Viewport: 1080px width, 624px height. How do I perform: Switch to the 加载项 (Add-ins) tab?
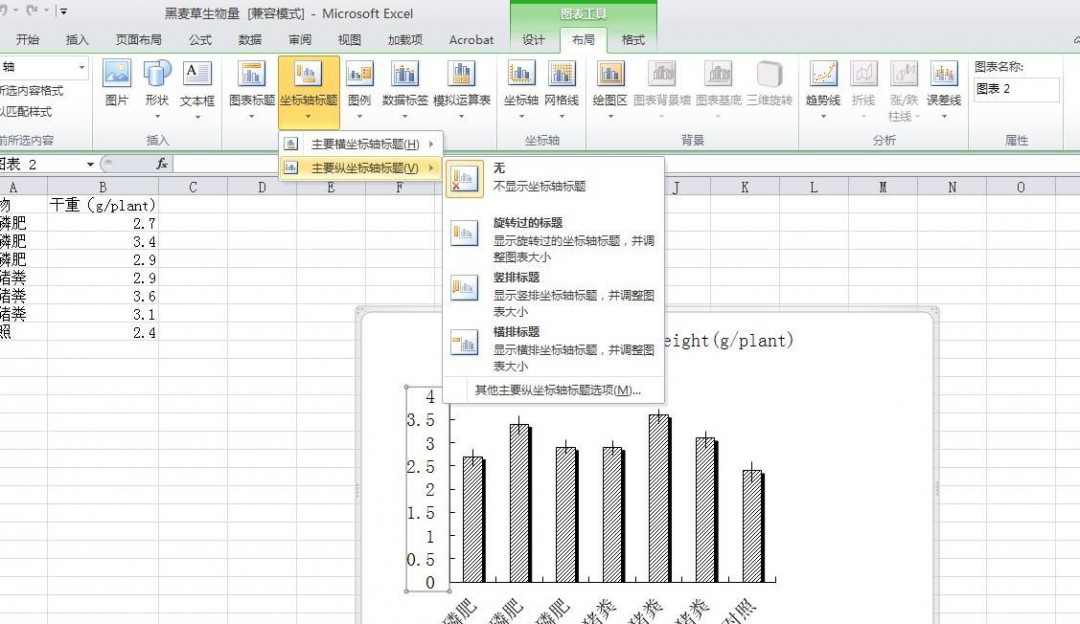pos(405,40)
